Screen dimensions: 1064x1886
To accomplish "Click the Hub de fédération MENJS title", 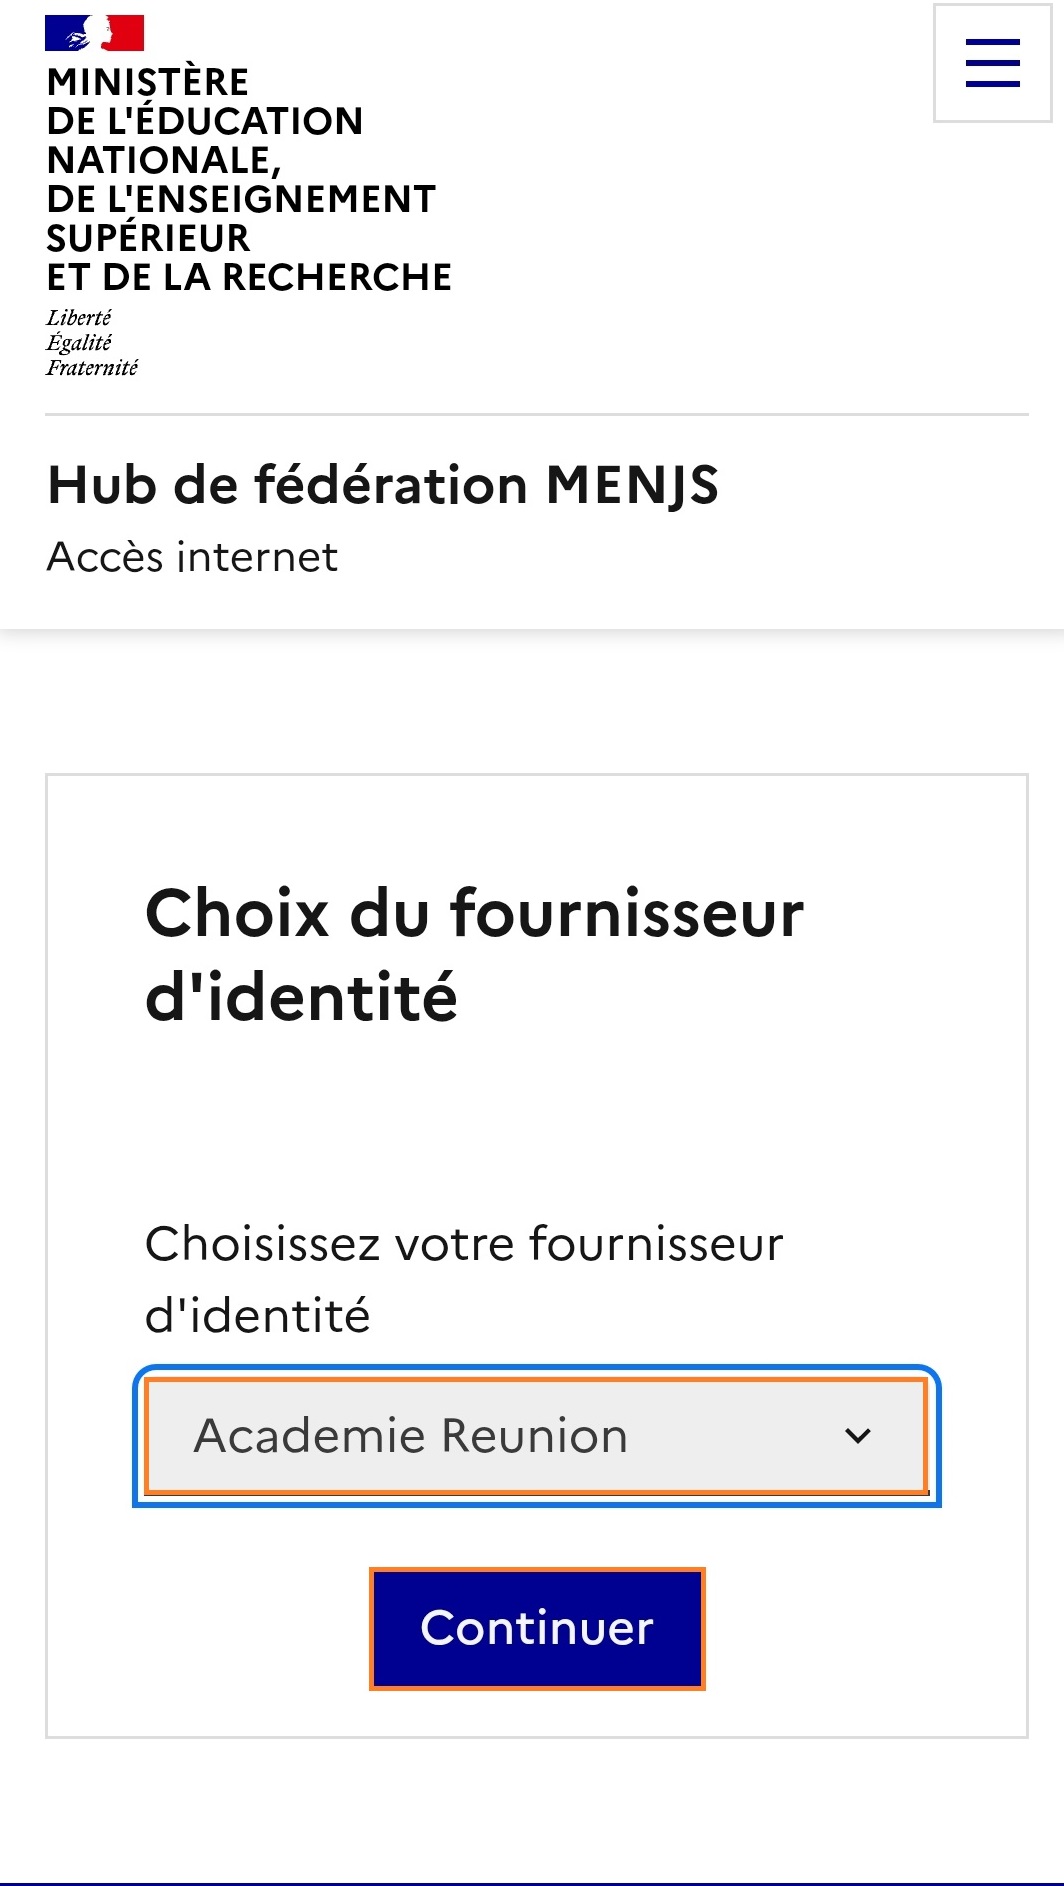I will 383,485.
